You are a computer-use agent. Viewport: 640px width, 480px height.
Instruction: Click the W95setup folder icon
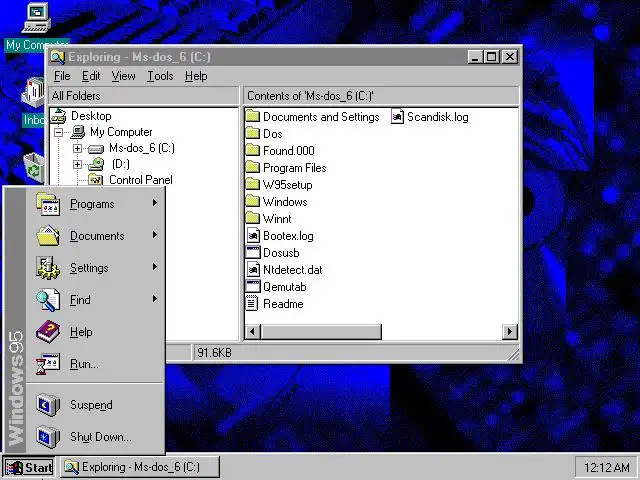253,184
